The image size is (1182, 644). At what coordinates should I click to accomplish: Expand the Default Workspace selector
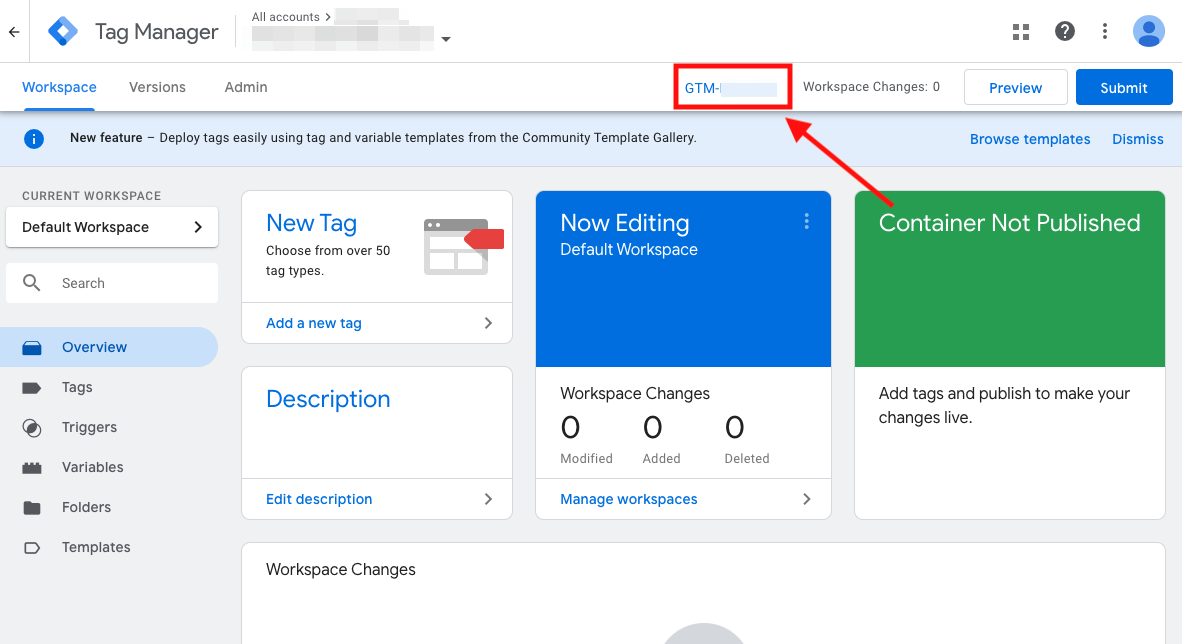[x=112, y=227]
